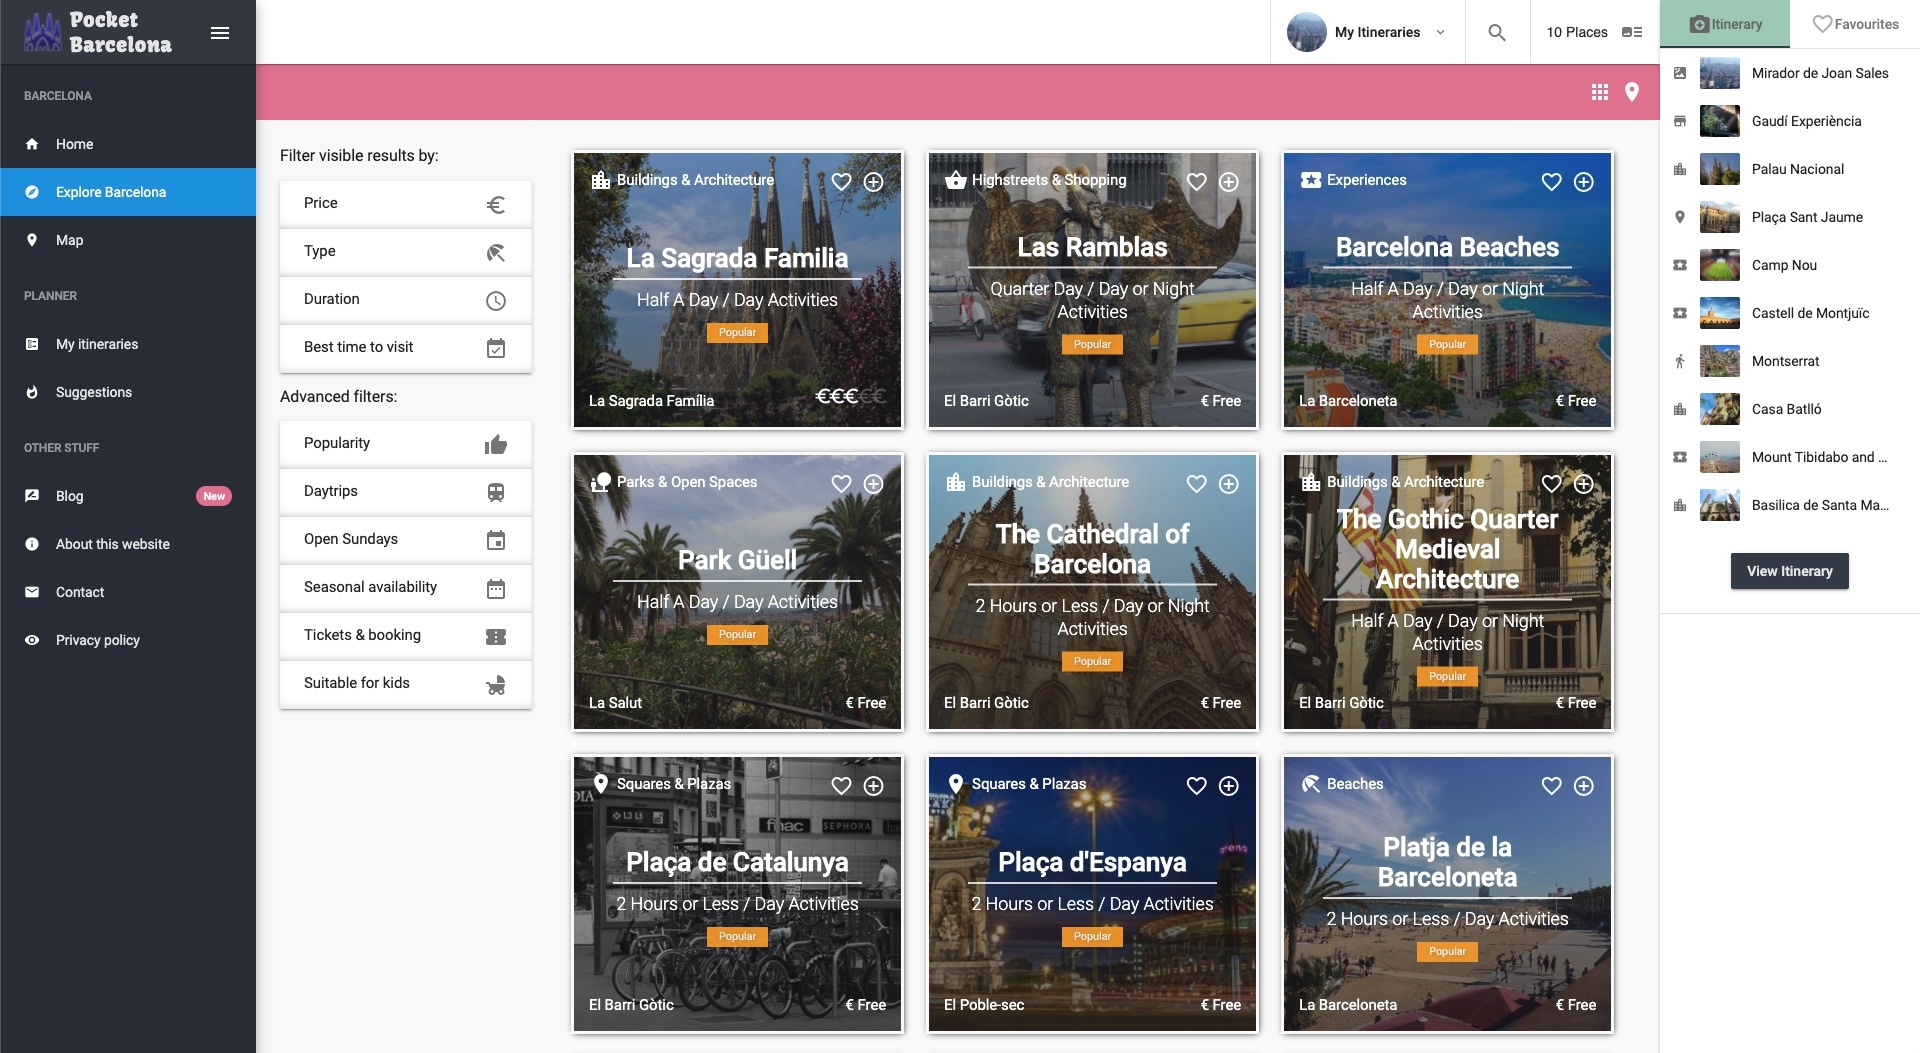
Task: Expand the Price filter
Action: (x=405, y=204)
